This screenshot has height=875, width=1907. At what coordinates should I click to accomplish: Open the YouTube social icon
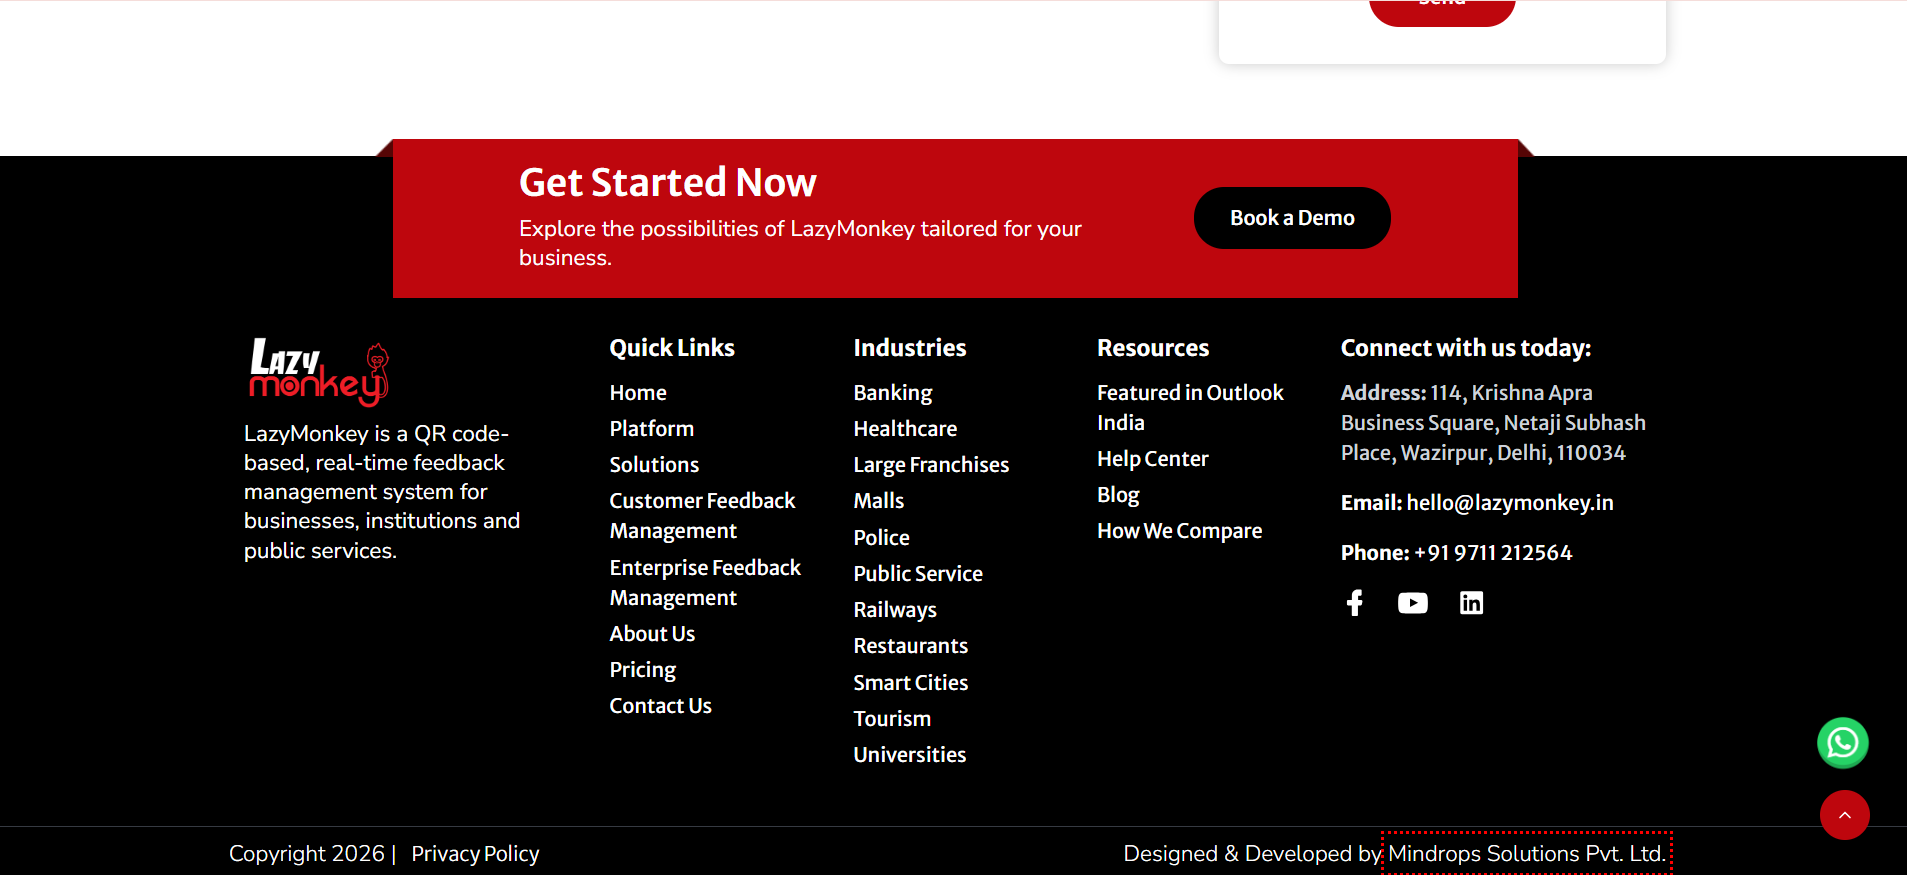point(1413,603)
